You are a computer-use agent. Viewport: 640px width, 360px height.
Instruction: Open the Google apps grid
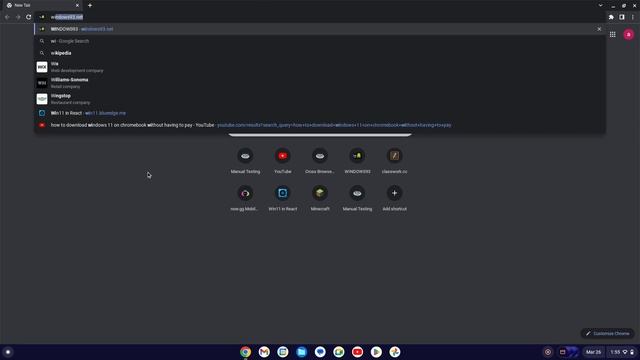point(613,35)
